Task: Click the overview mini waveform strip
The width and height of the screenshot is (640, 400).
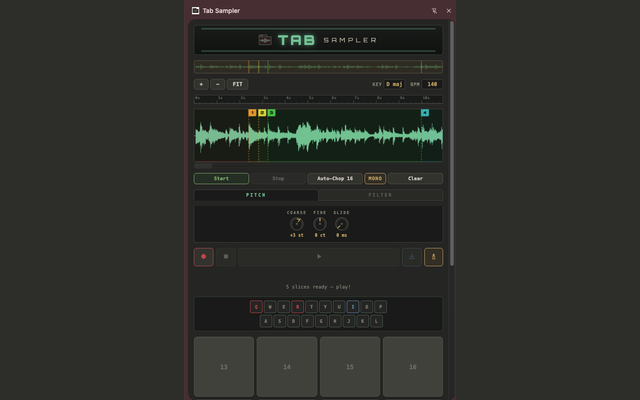Action: click(x=318, y=67)
